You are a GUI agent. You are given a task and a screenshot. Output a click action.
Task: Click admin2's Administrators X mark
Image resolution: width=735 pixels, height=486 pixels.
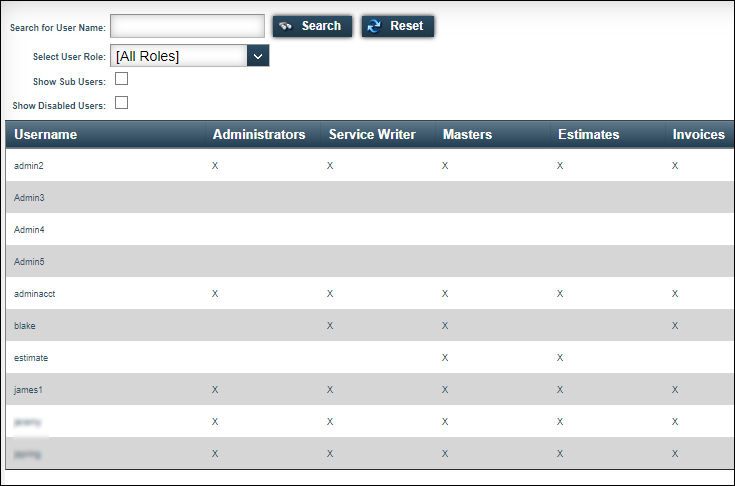(x=215, y=165)
